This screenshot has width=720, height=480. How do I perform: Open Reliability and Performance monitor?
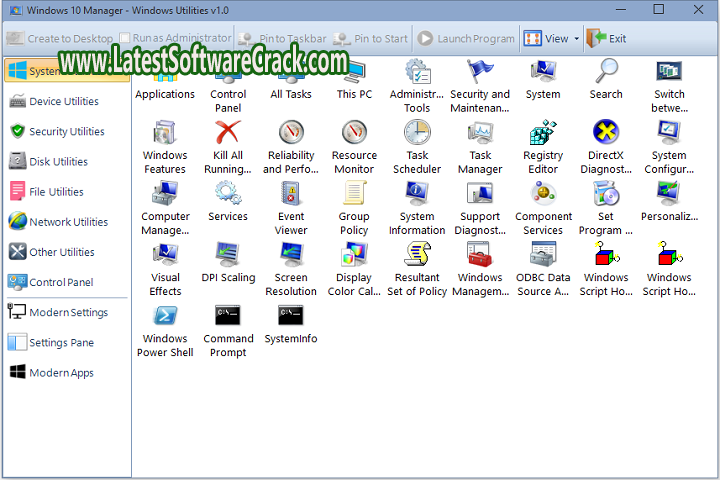click(x=291, y=147)
